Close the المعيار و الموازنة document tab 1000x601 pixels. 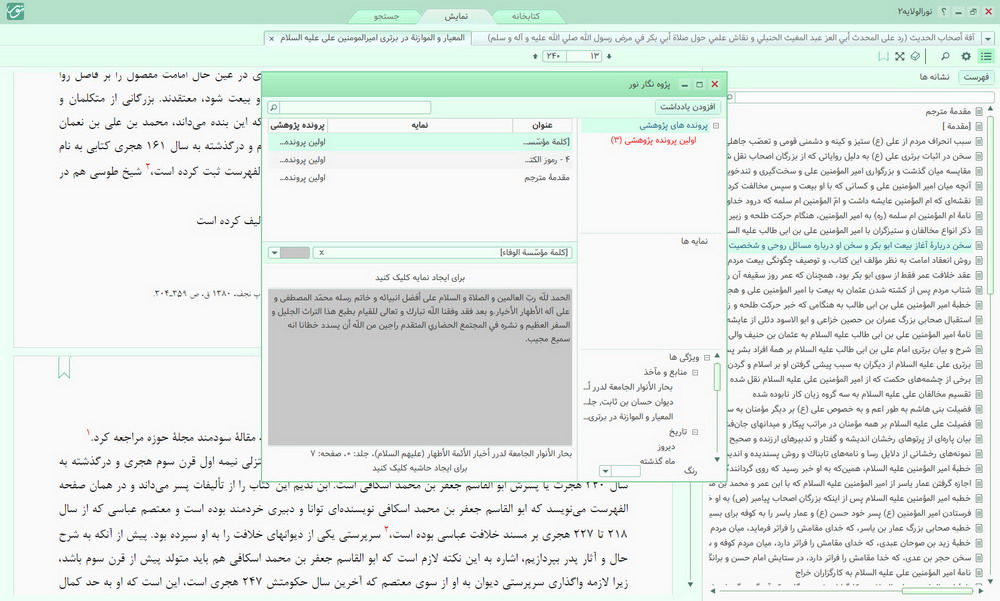(272, 38)
